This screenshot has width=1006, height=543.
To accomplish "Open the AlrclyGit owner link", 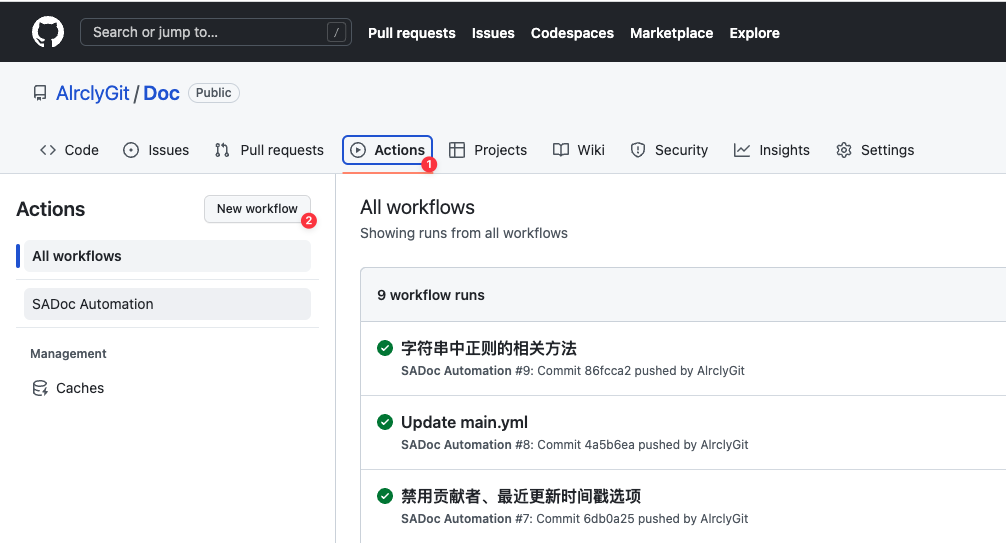I will [x=93, y=93].
